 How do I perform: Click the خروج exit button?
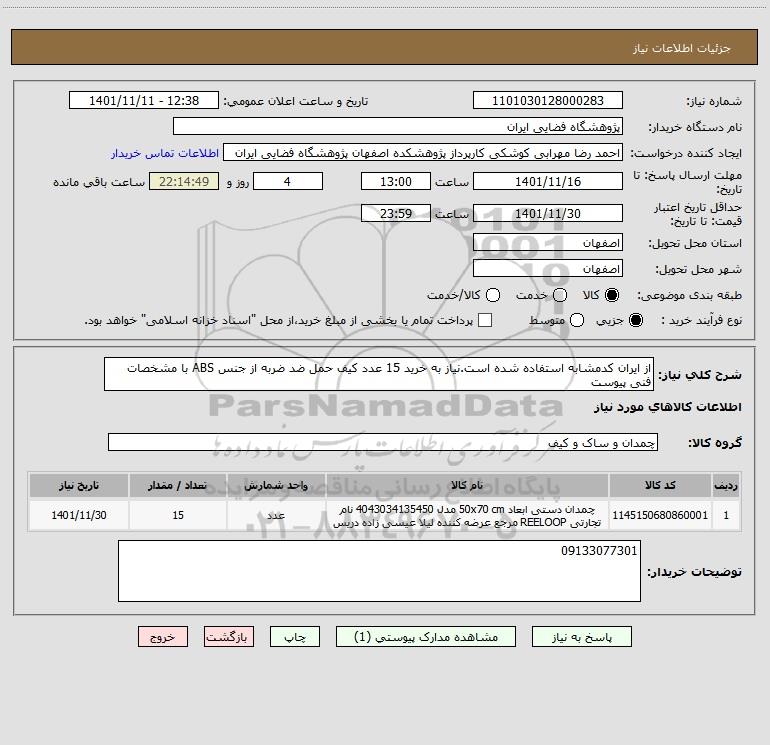pyautogui.click(x=163, y=637)
